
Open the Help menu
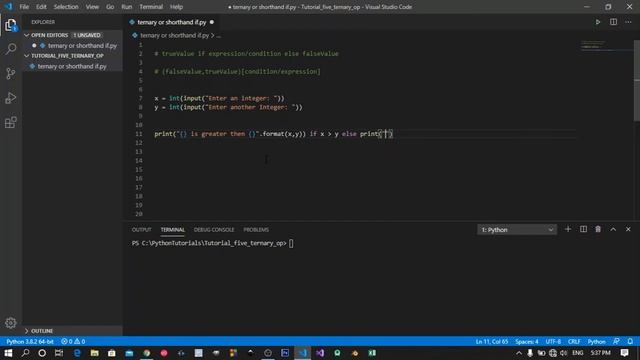tap(176, 7)
